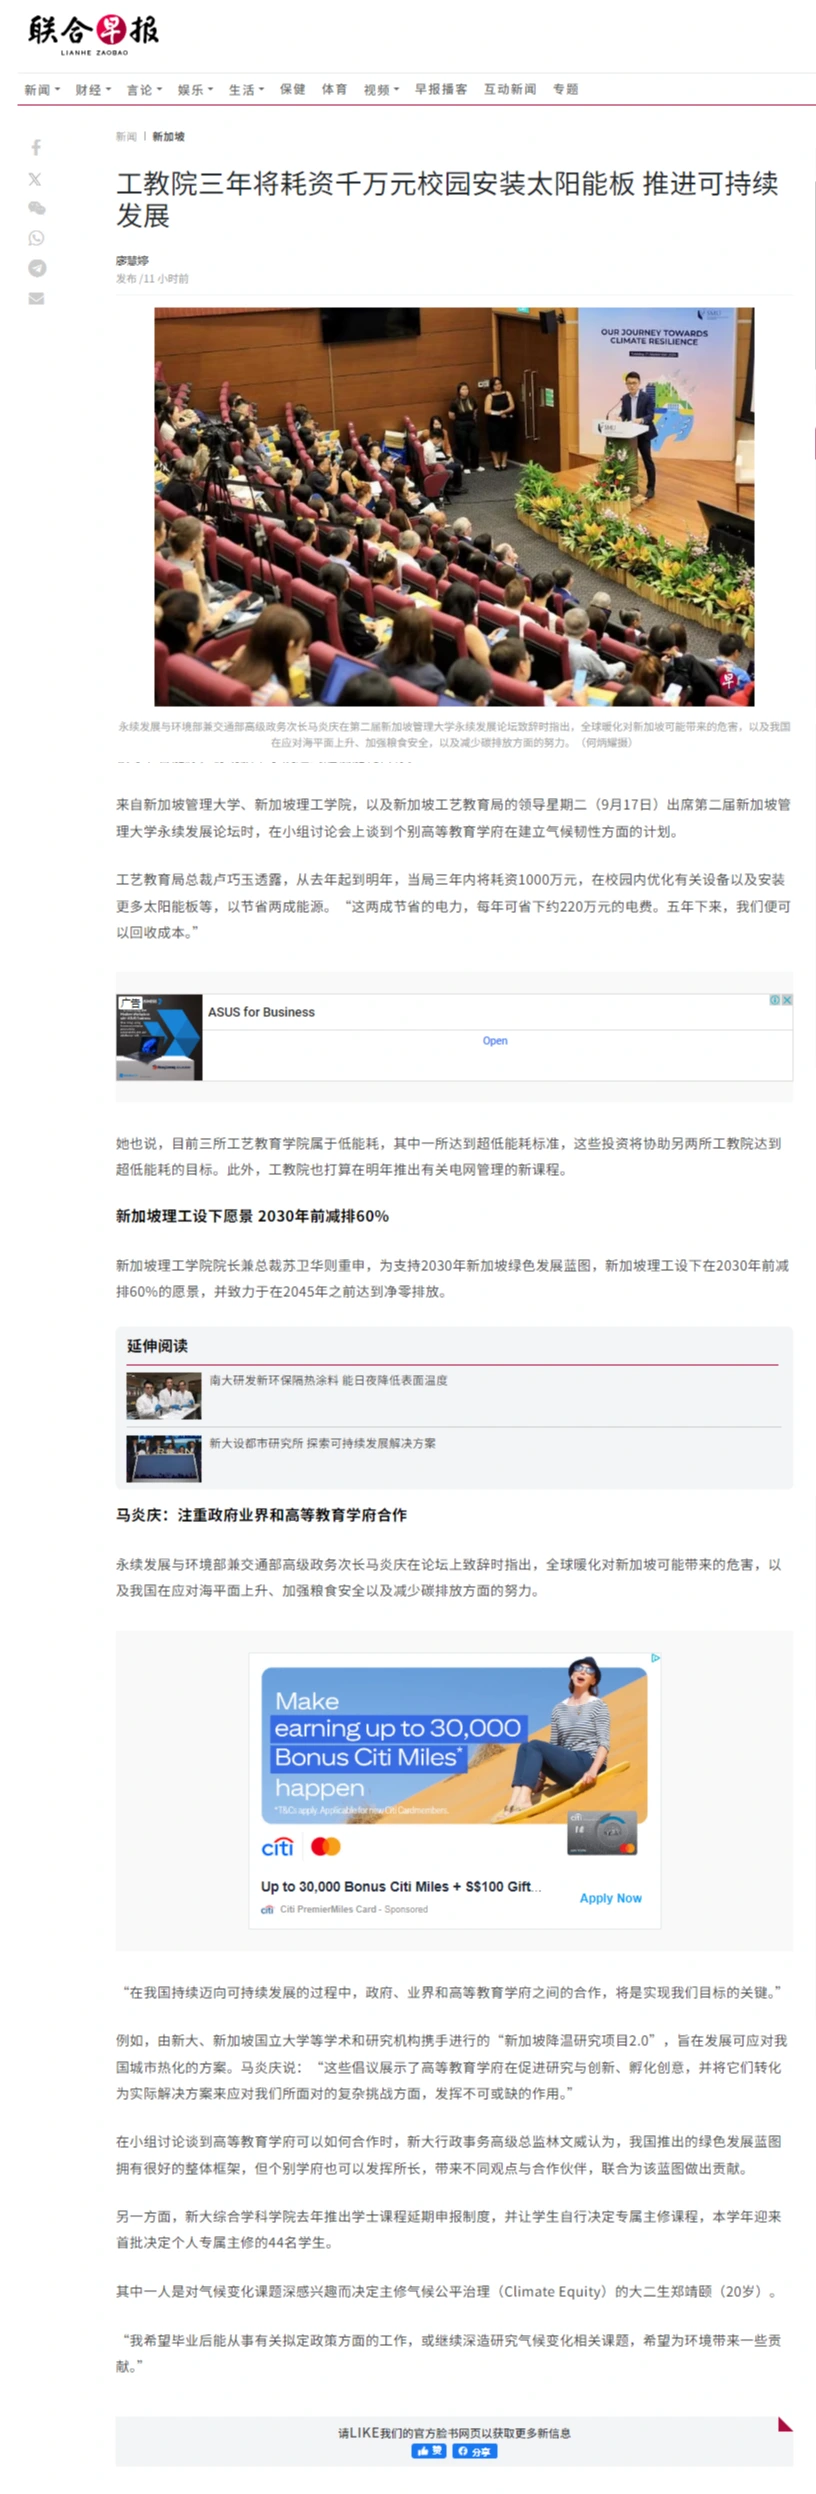
Task: Click Citi Miles ad banner image
Action: coord(454,1745)
